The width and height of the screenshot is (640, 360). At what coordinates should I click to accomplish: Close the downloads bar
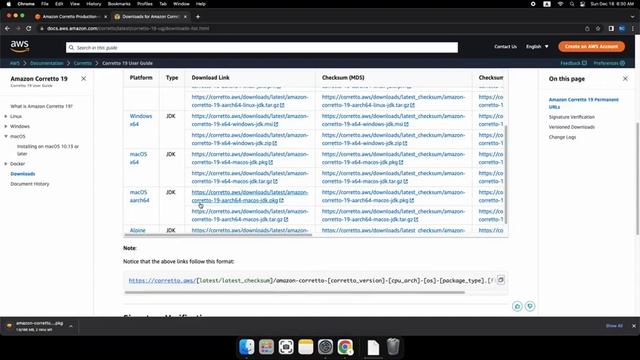point(633,326)
